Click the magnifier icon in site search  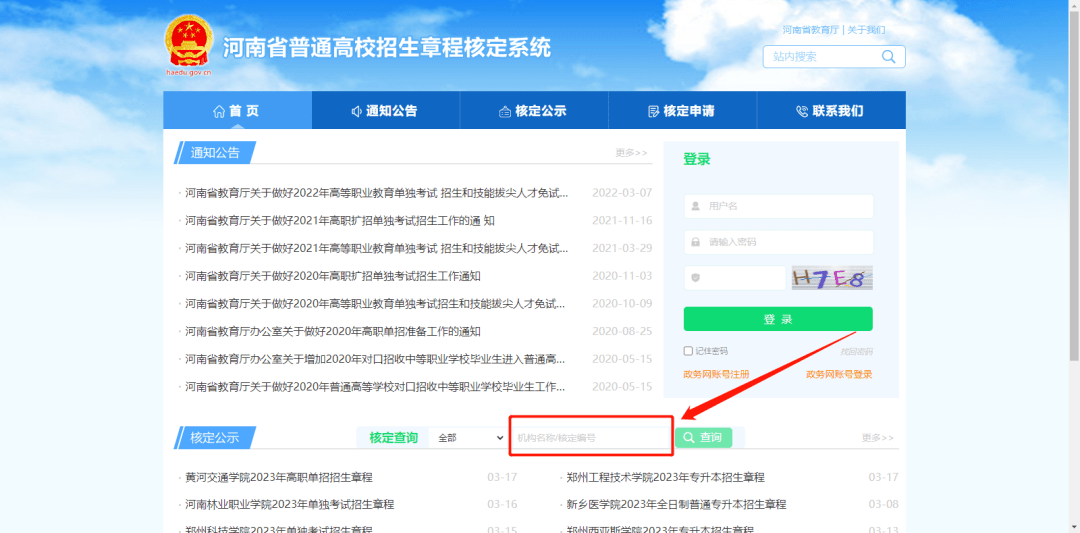pyautogui.click(x=889, y=56)
